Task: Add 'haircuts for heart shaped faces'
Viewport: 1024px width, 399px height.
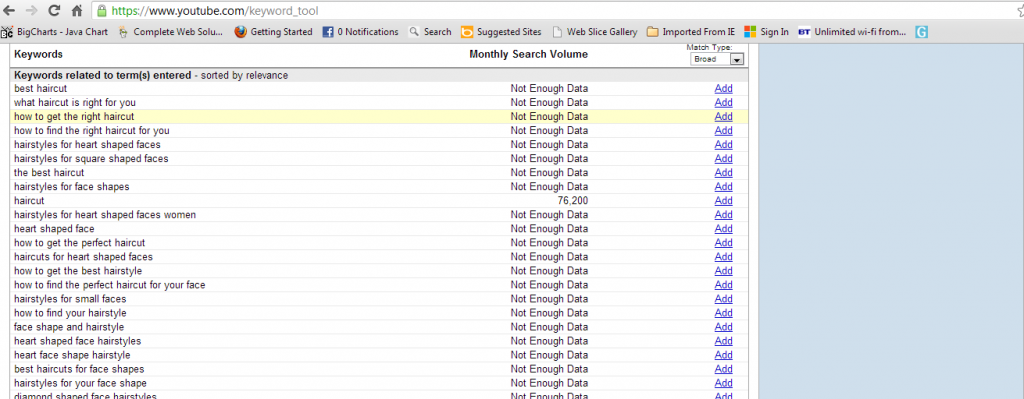Action: [x=724, y=257]
